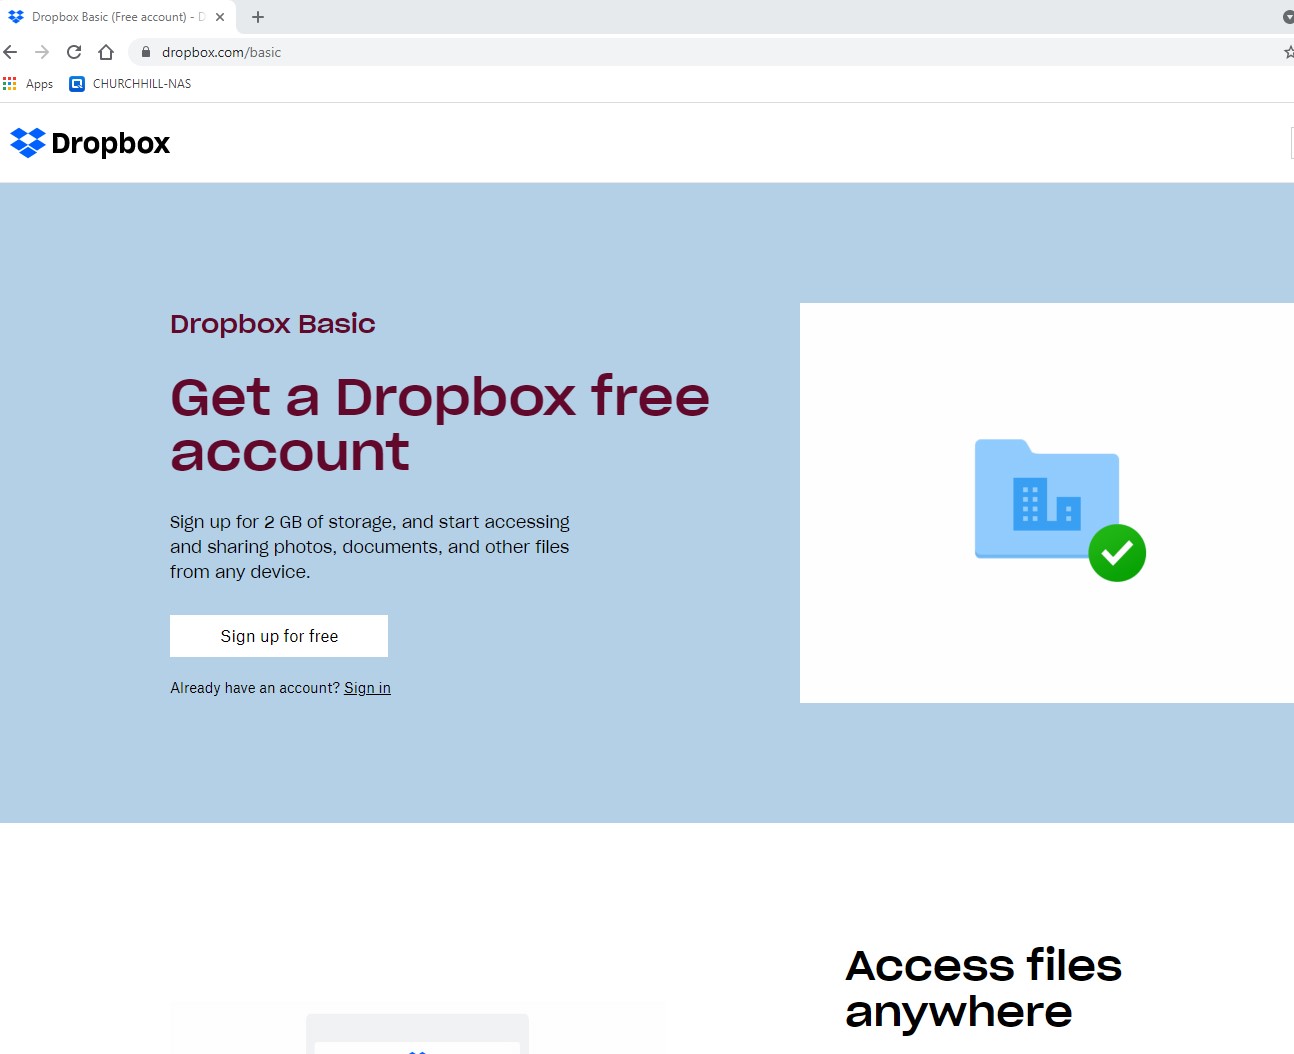1294x1054 pixels.
Task: Click the Sign up for free button
Action: click(x=279, y=636)
